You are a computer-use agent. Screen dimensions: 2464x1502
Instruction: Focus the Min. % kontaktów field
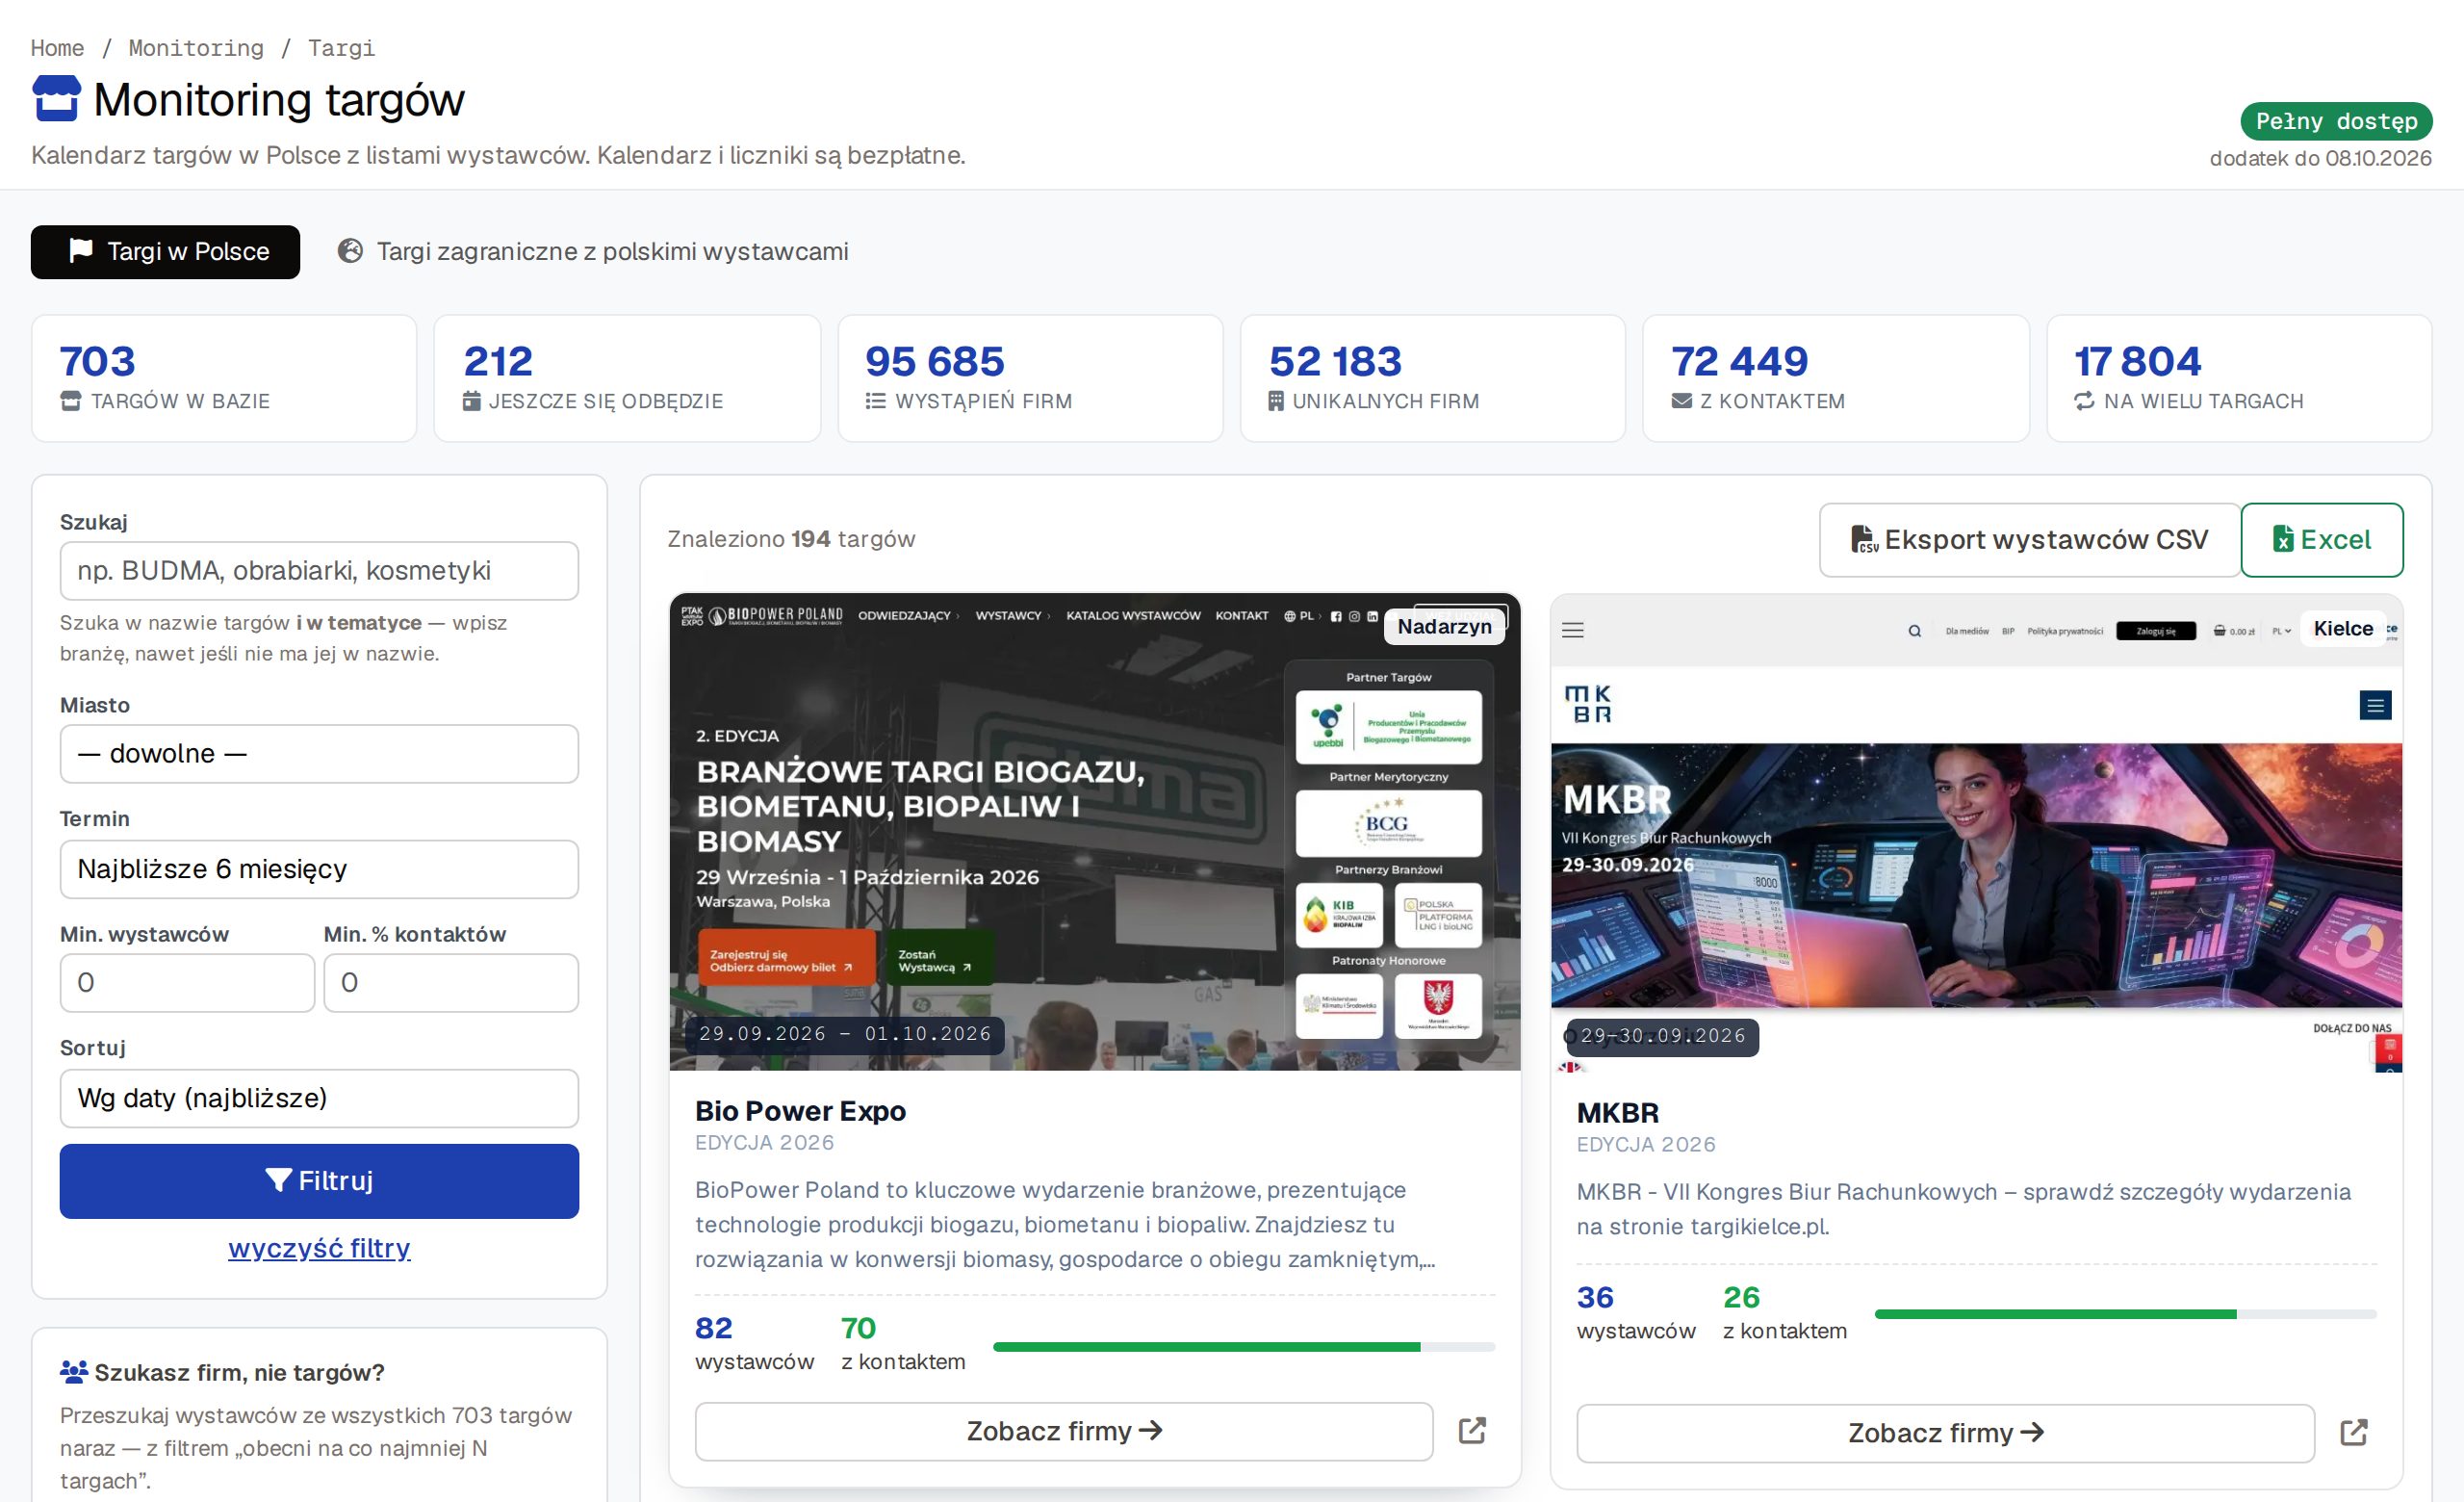[451, 983]
